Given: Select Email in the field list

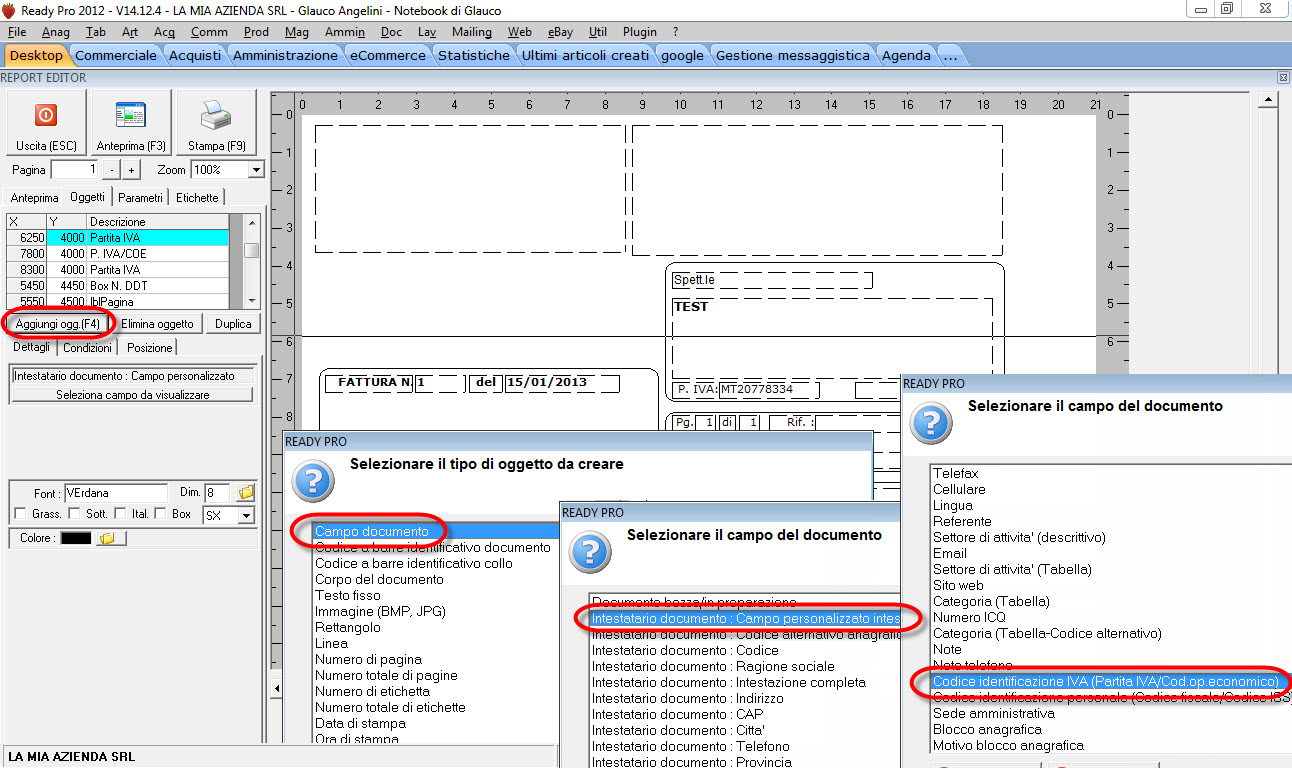Looking at the screenshot, I should (x=950, y=553).
